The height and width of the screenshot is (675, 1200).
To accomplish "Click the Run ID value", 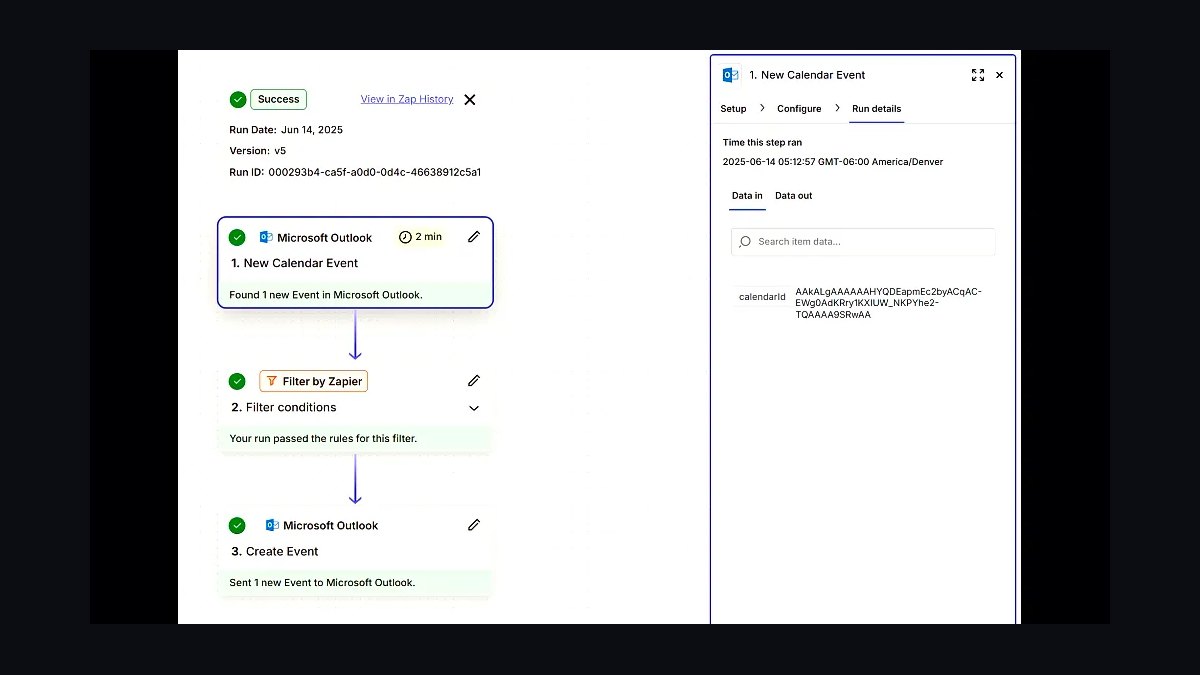I will [x=375, y=172].
